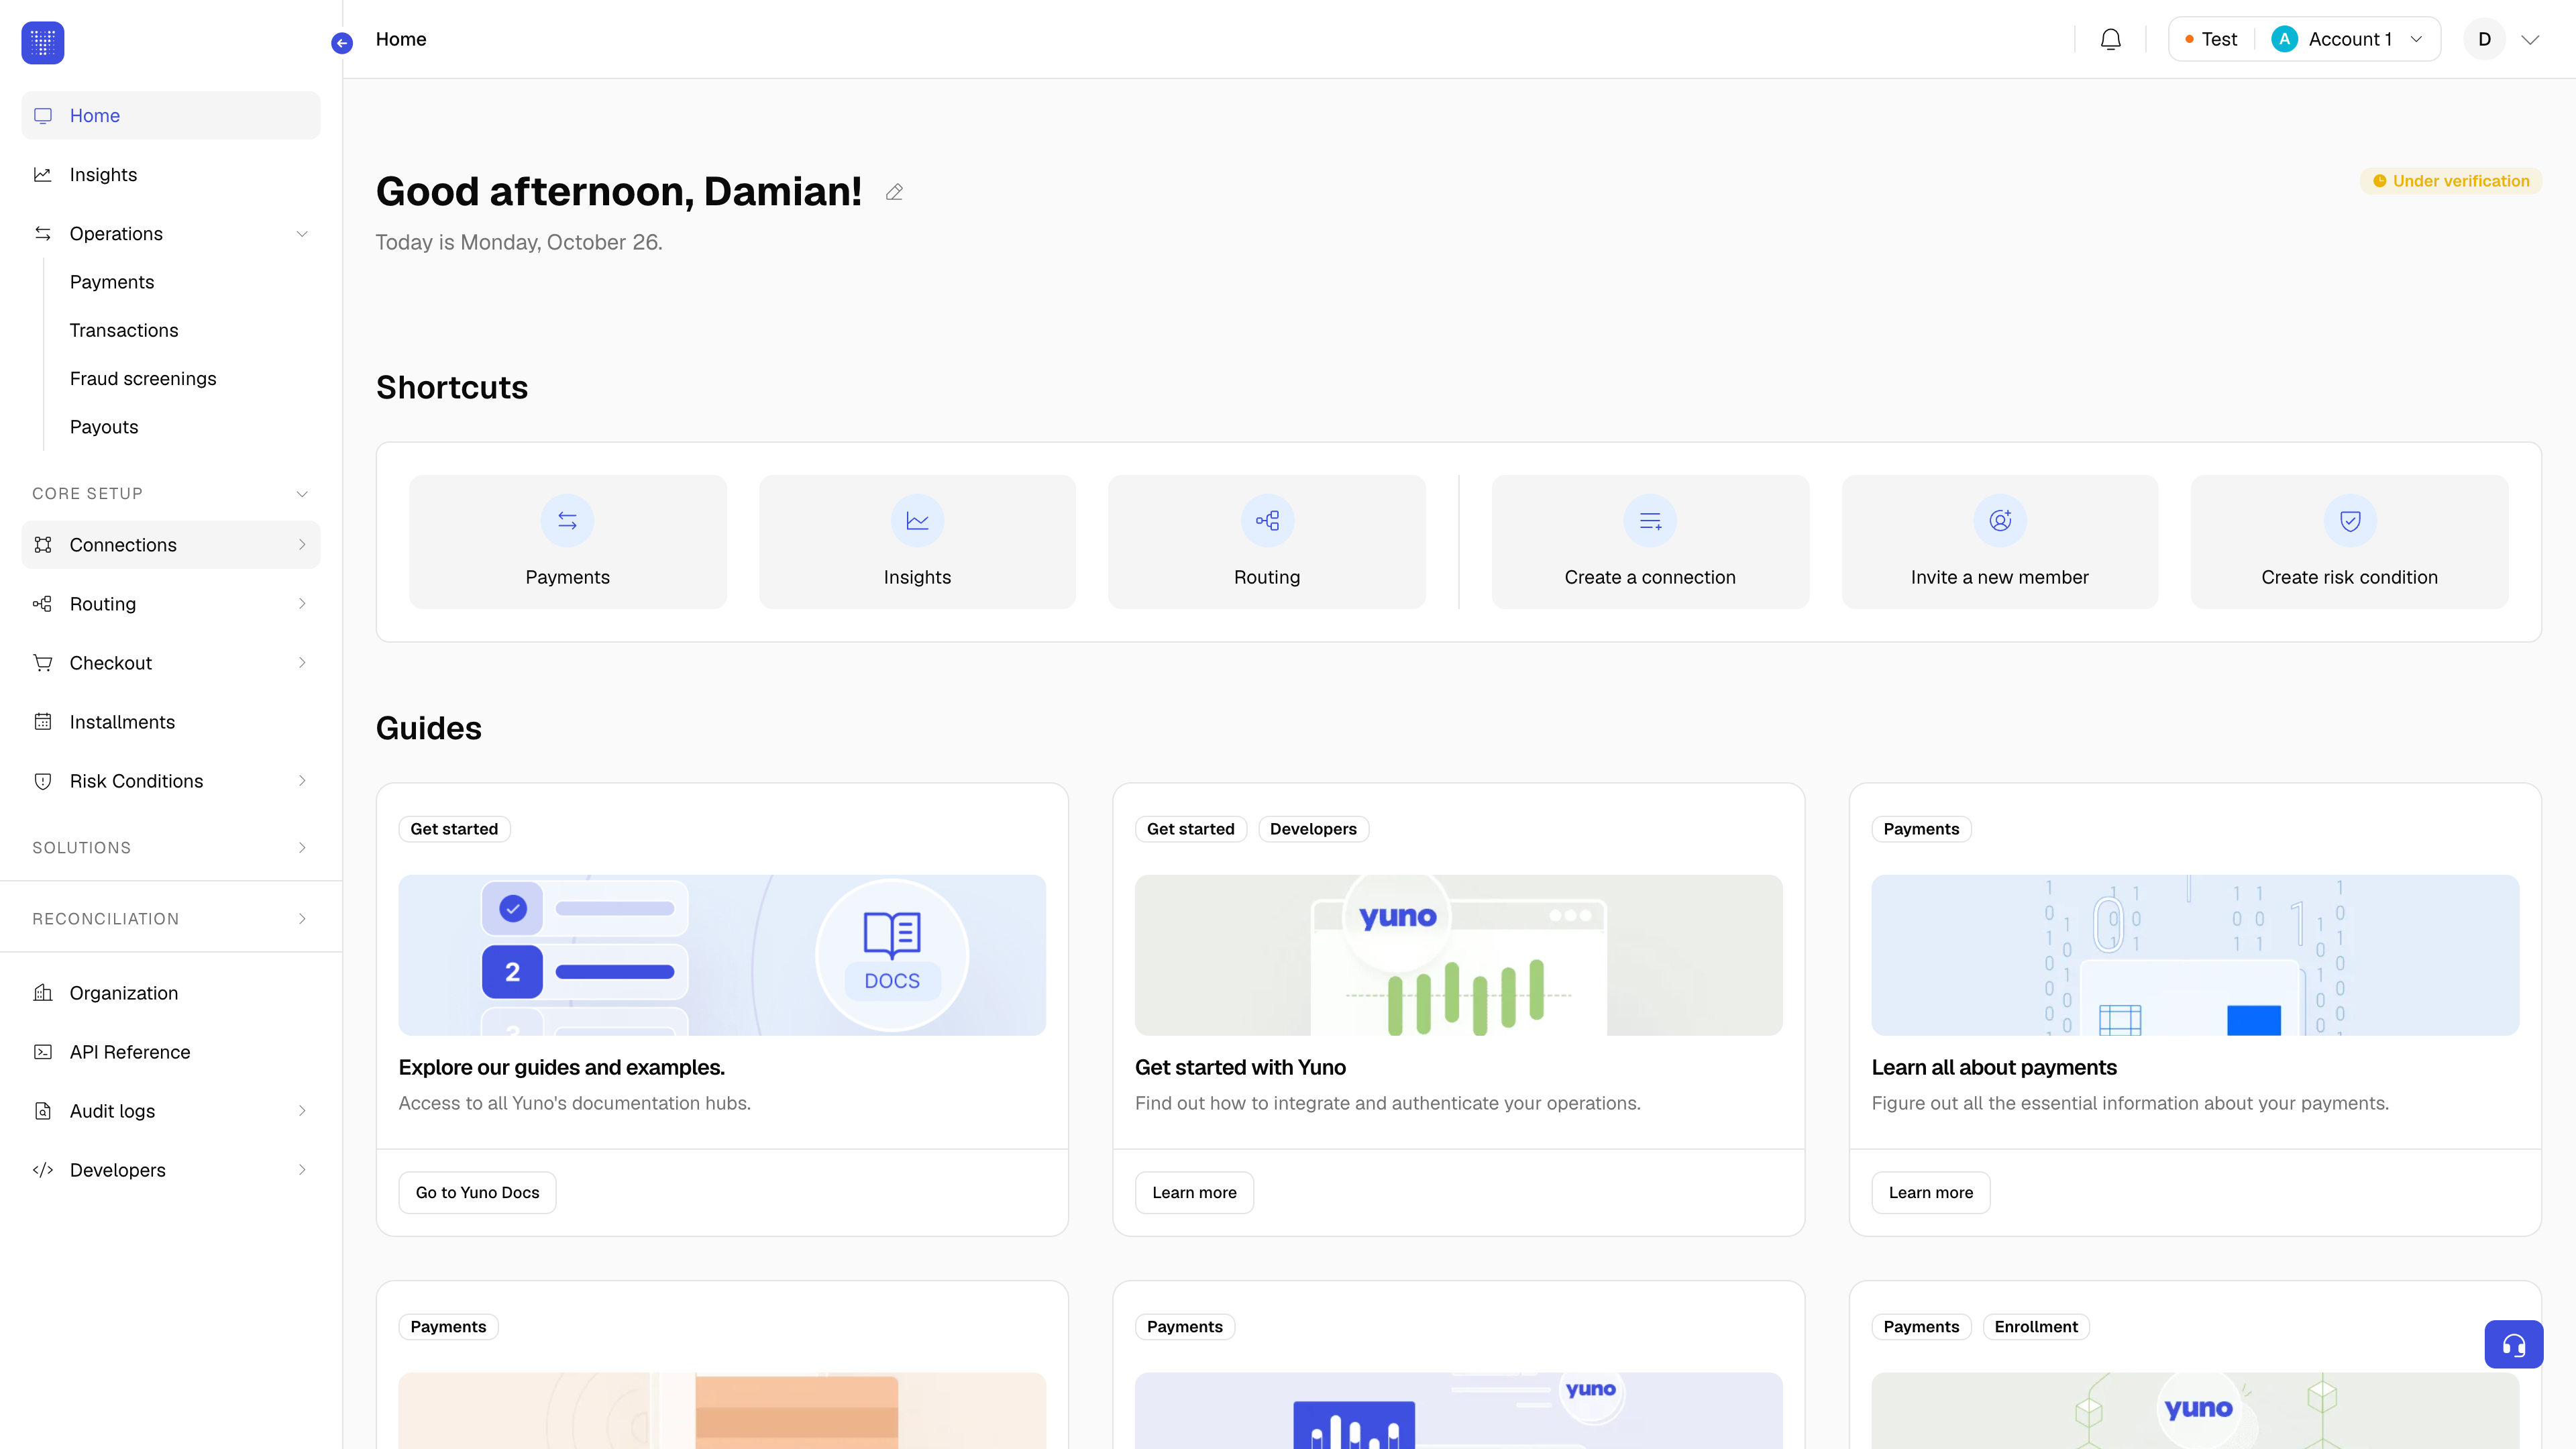The image size is (2576, 1449).
Task: Click Invite a new member icon
Action: coord(2000,520)
